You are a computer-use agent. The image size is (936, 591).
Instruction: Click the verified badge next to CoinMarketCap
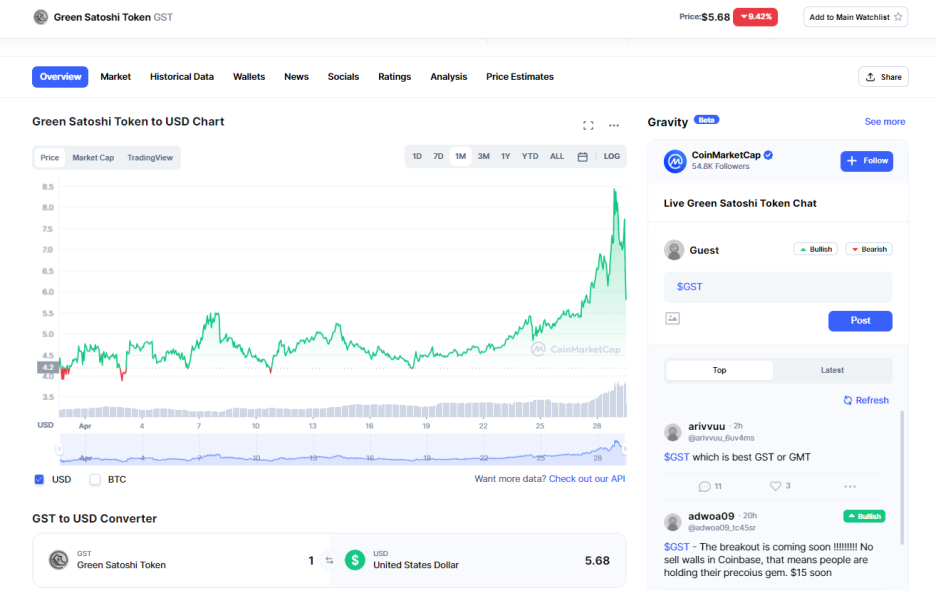coord(768,155)
